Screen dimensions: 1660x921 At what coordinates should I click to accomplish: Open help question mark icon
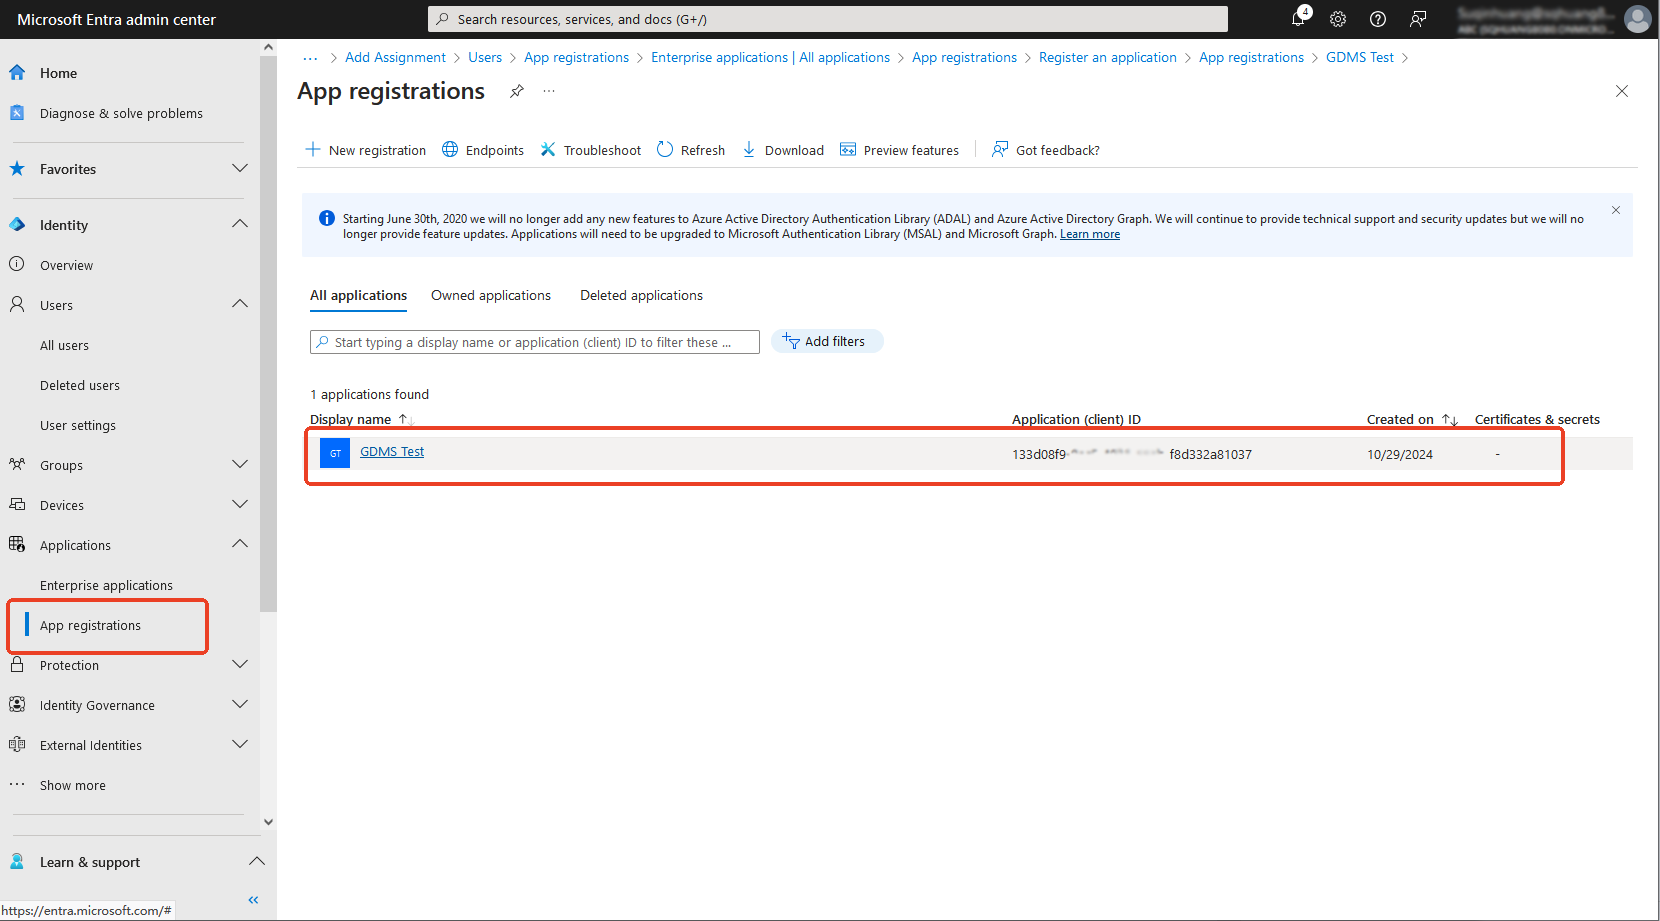[x=1378, y=19]
